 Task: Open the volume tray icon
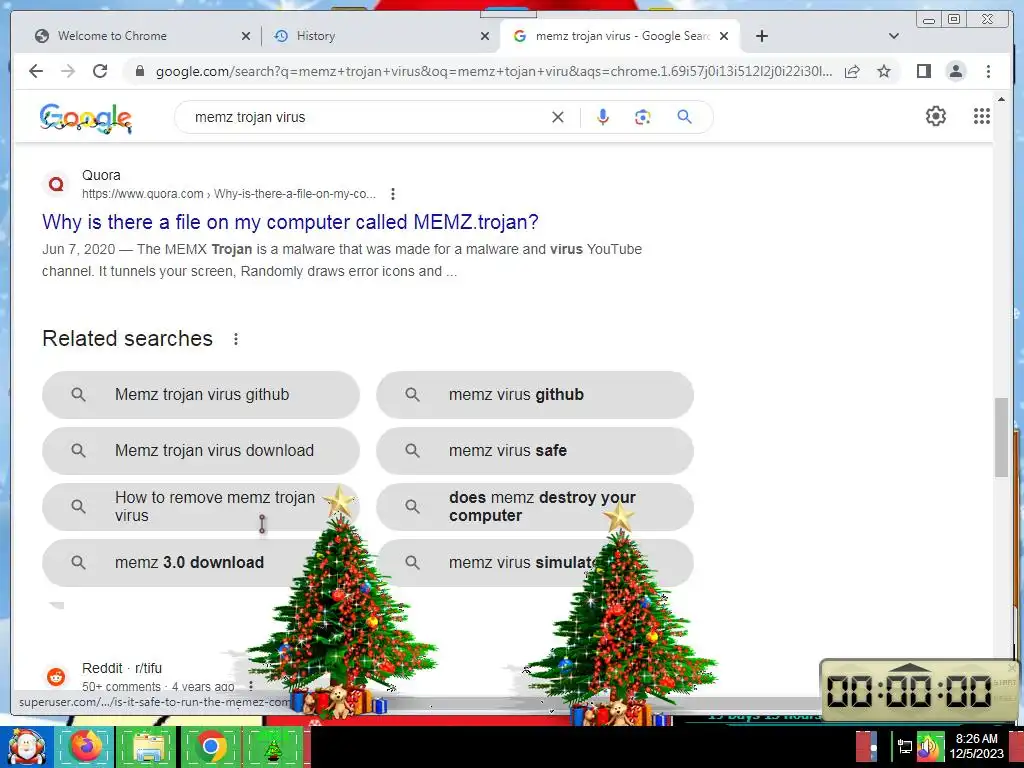(x=930, y=747)
